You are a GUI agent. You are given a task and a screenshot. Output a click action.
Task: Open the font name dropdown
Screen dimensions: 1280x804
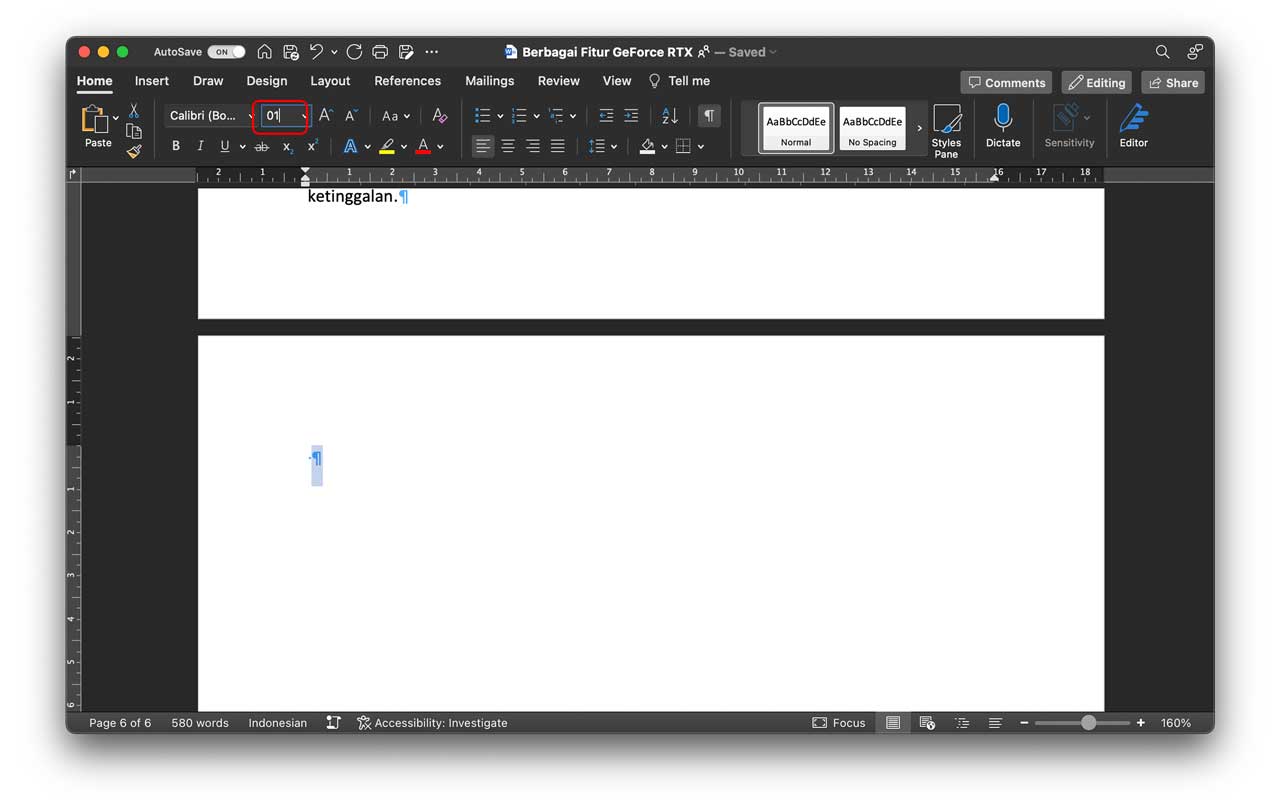(250, 116)
